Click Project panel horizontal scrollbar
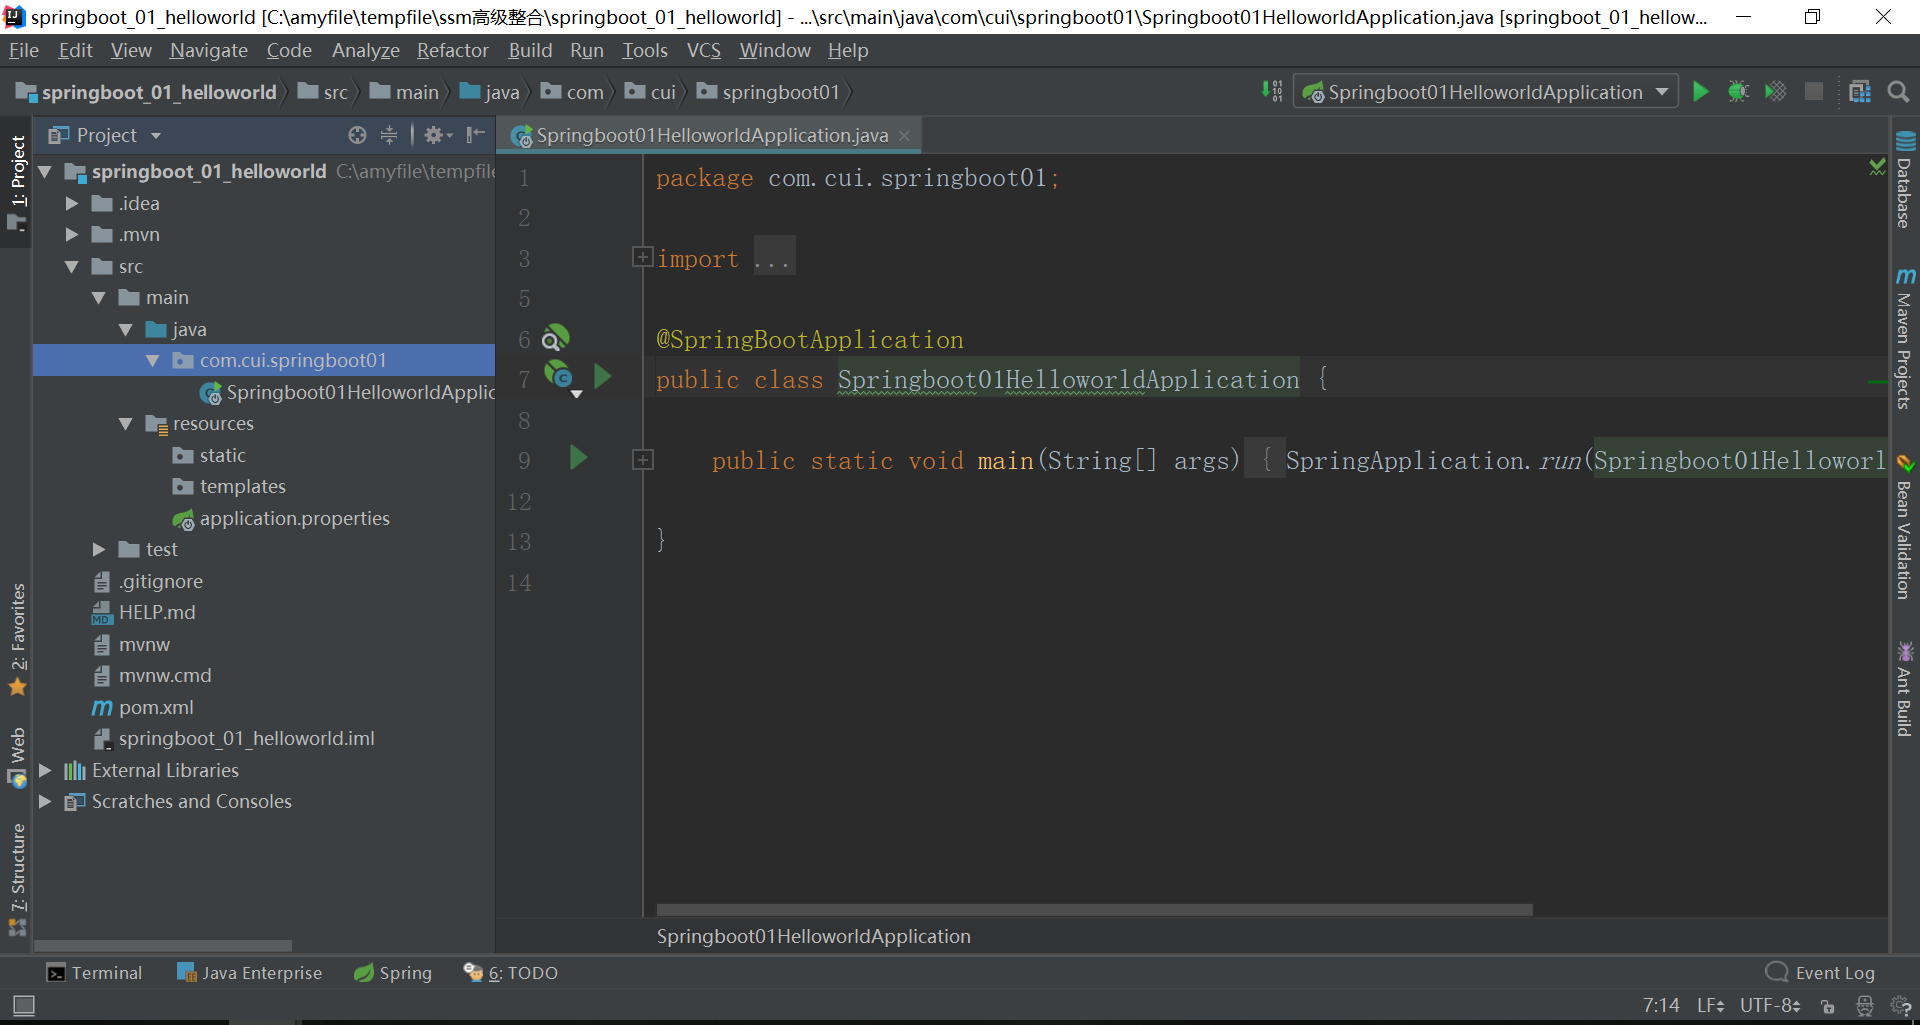1920x1025 pixels. 163,945
